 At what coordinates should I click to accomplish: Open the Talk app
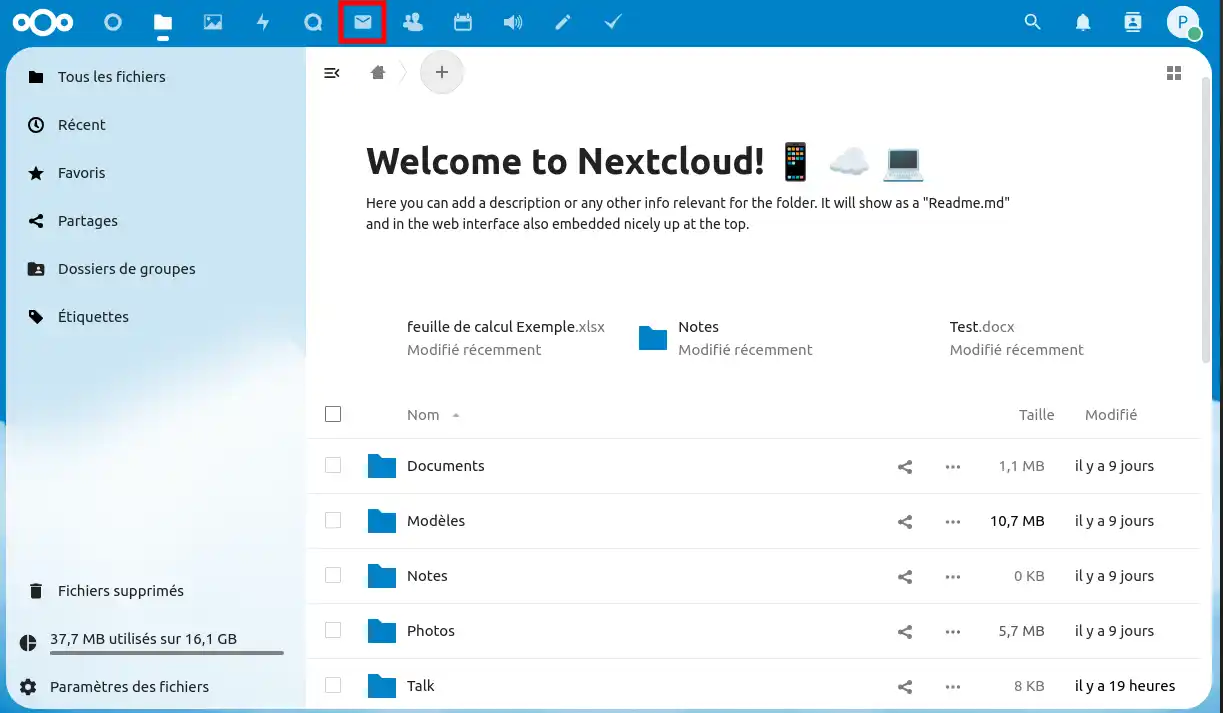(x=313, y=21)
